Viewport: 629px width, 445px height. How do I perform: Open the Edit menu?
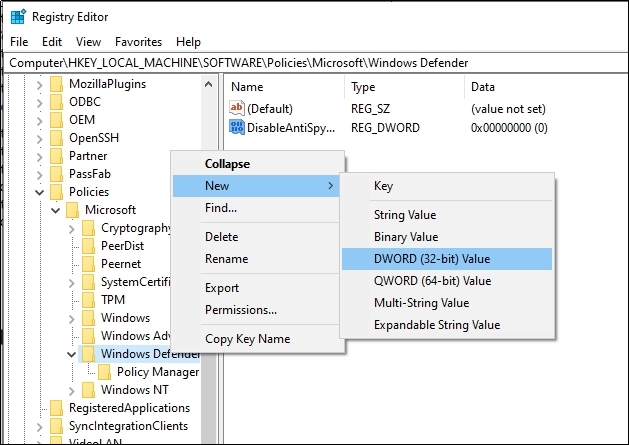pyautogui.click(x=52, y=42)
